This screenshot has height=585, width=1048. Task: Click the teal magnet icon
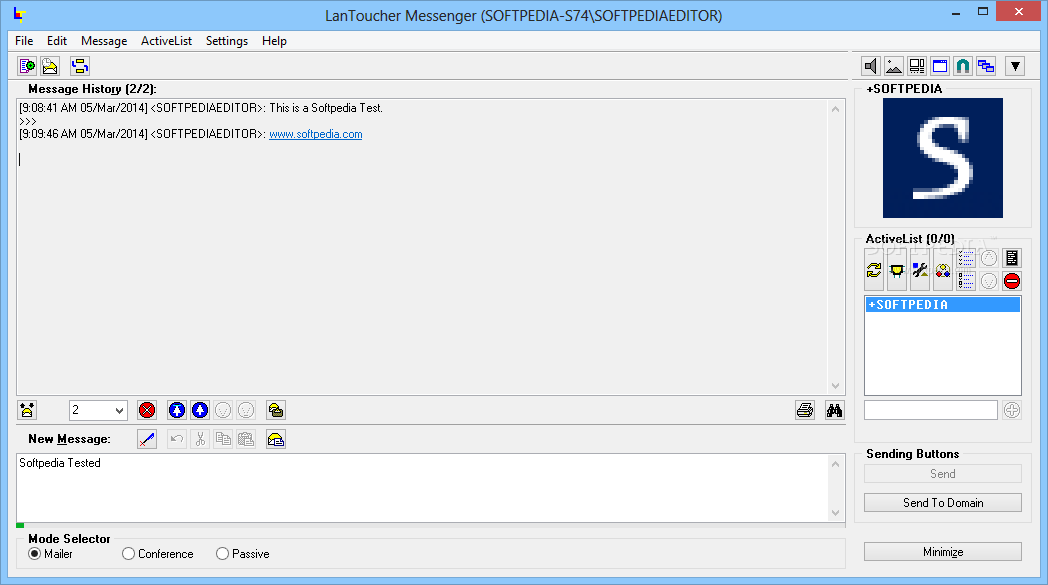coord(962,66)
